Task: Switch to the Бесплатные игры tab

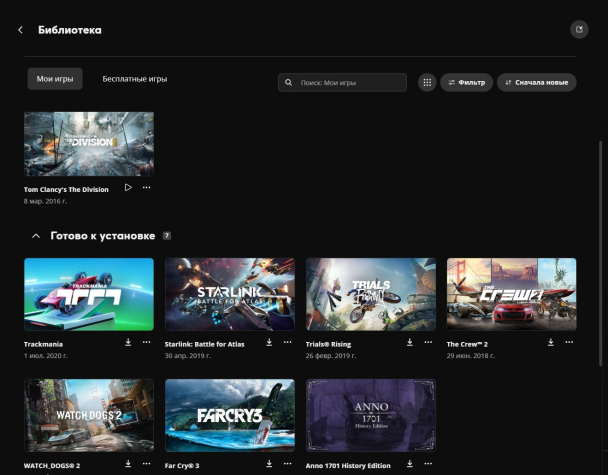Action: (135, 79)
